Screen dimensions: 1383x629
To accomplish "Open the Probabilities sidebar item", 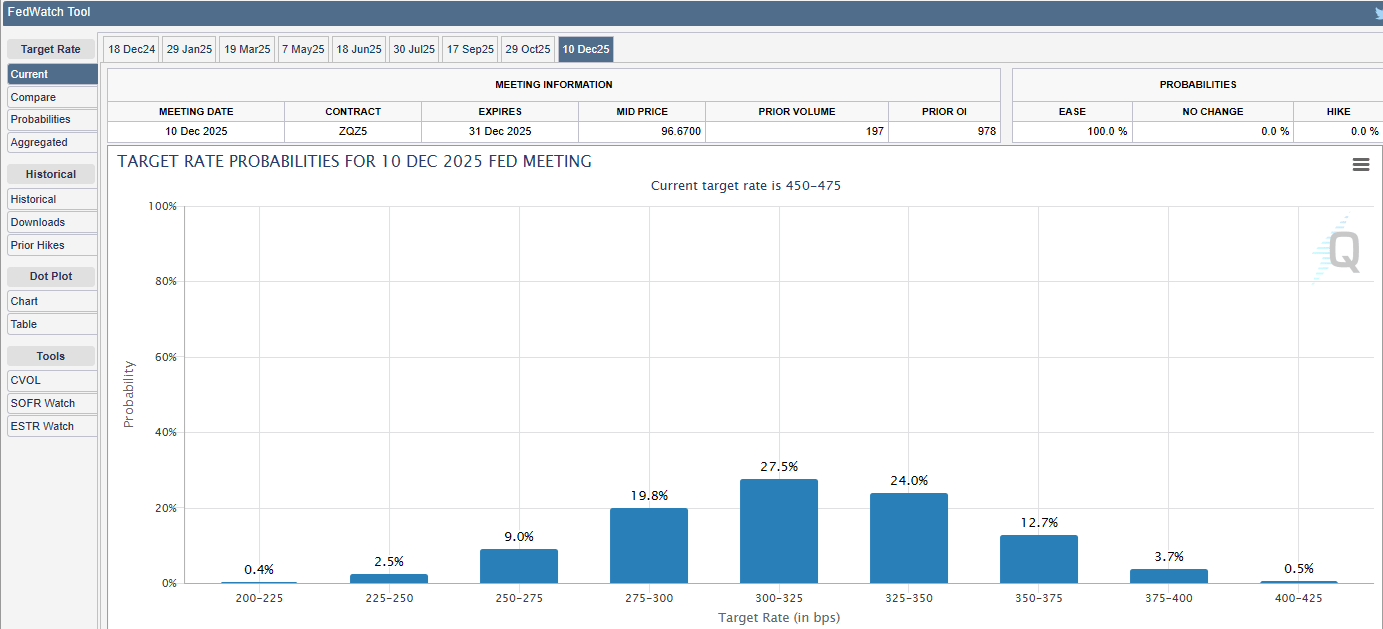I will [52, 119].
